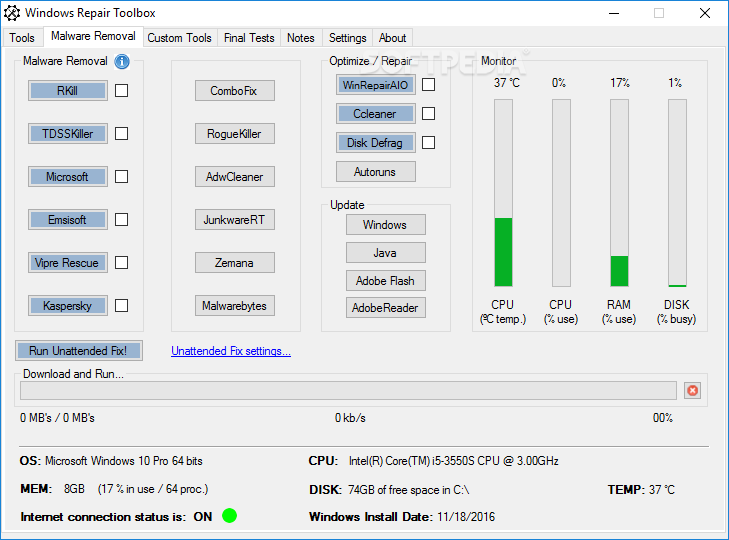This screenshot has width=729, height=540.
Task: Select the Malware Removal tab
Action: [x=93, y=36]
